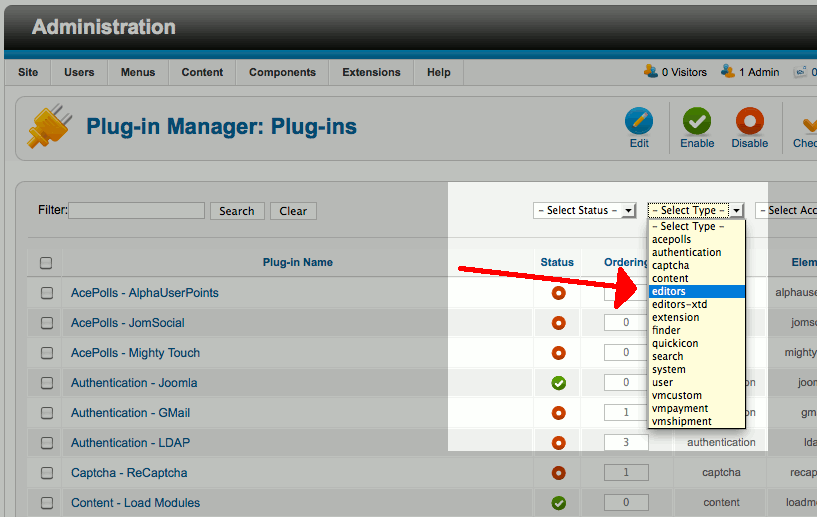Click the red Disable toolbar icon
The image size is (817, 517).
point(749,121)
